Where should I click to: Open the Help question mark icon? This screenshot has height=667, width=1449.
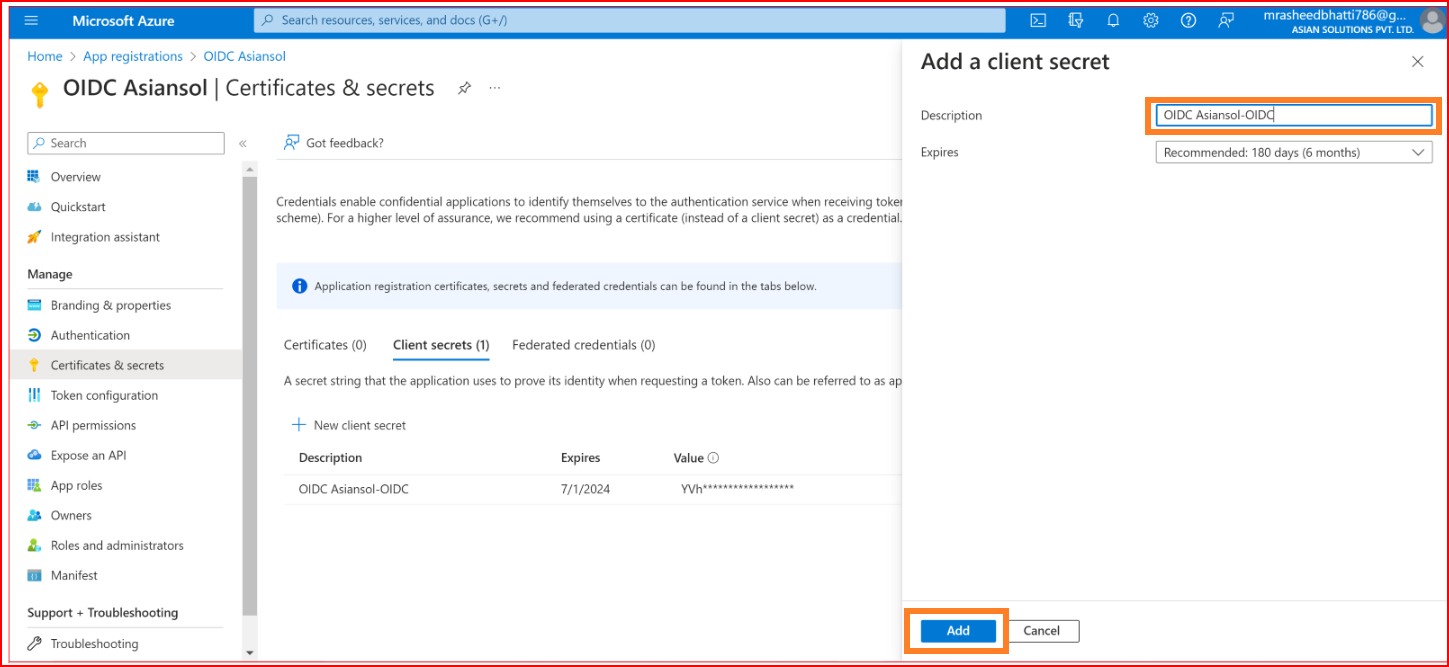point(1188,20)
